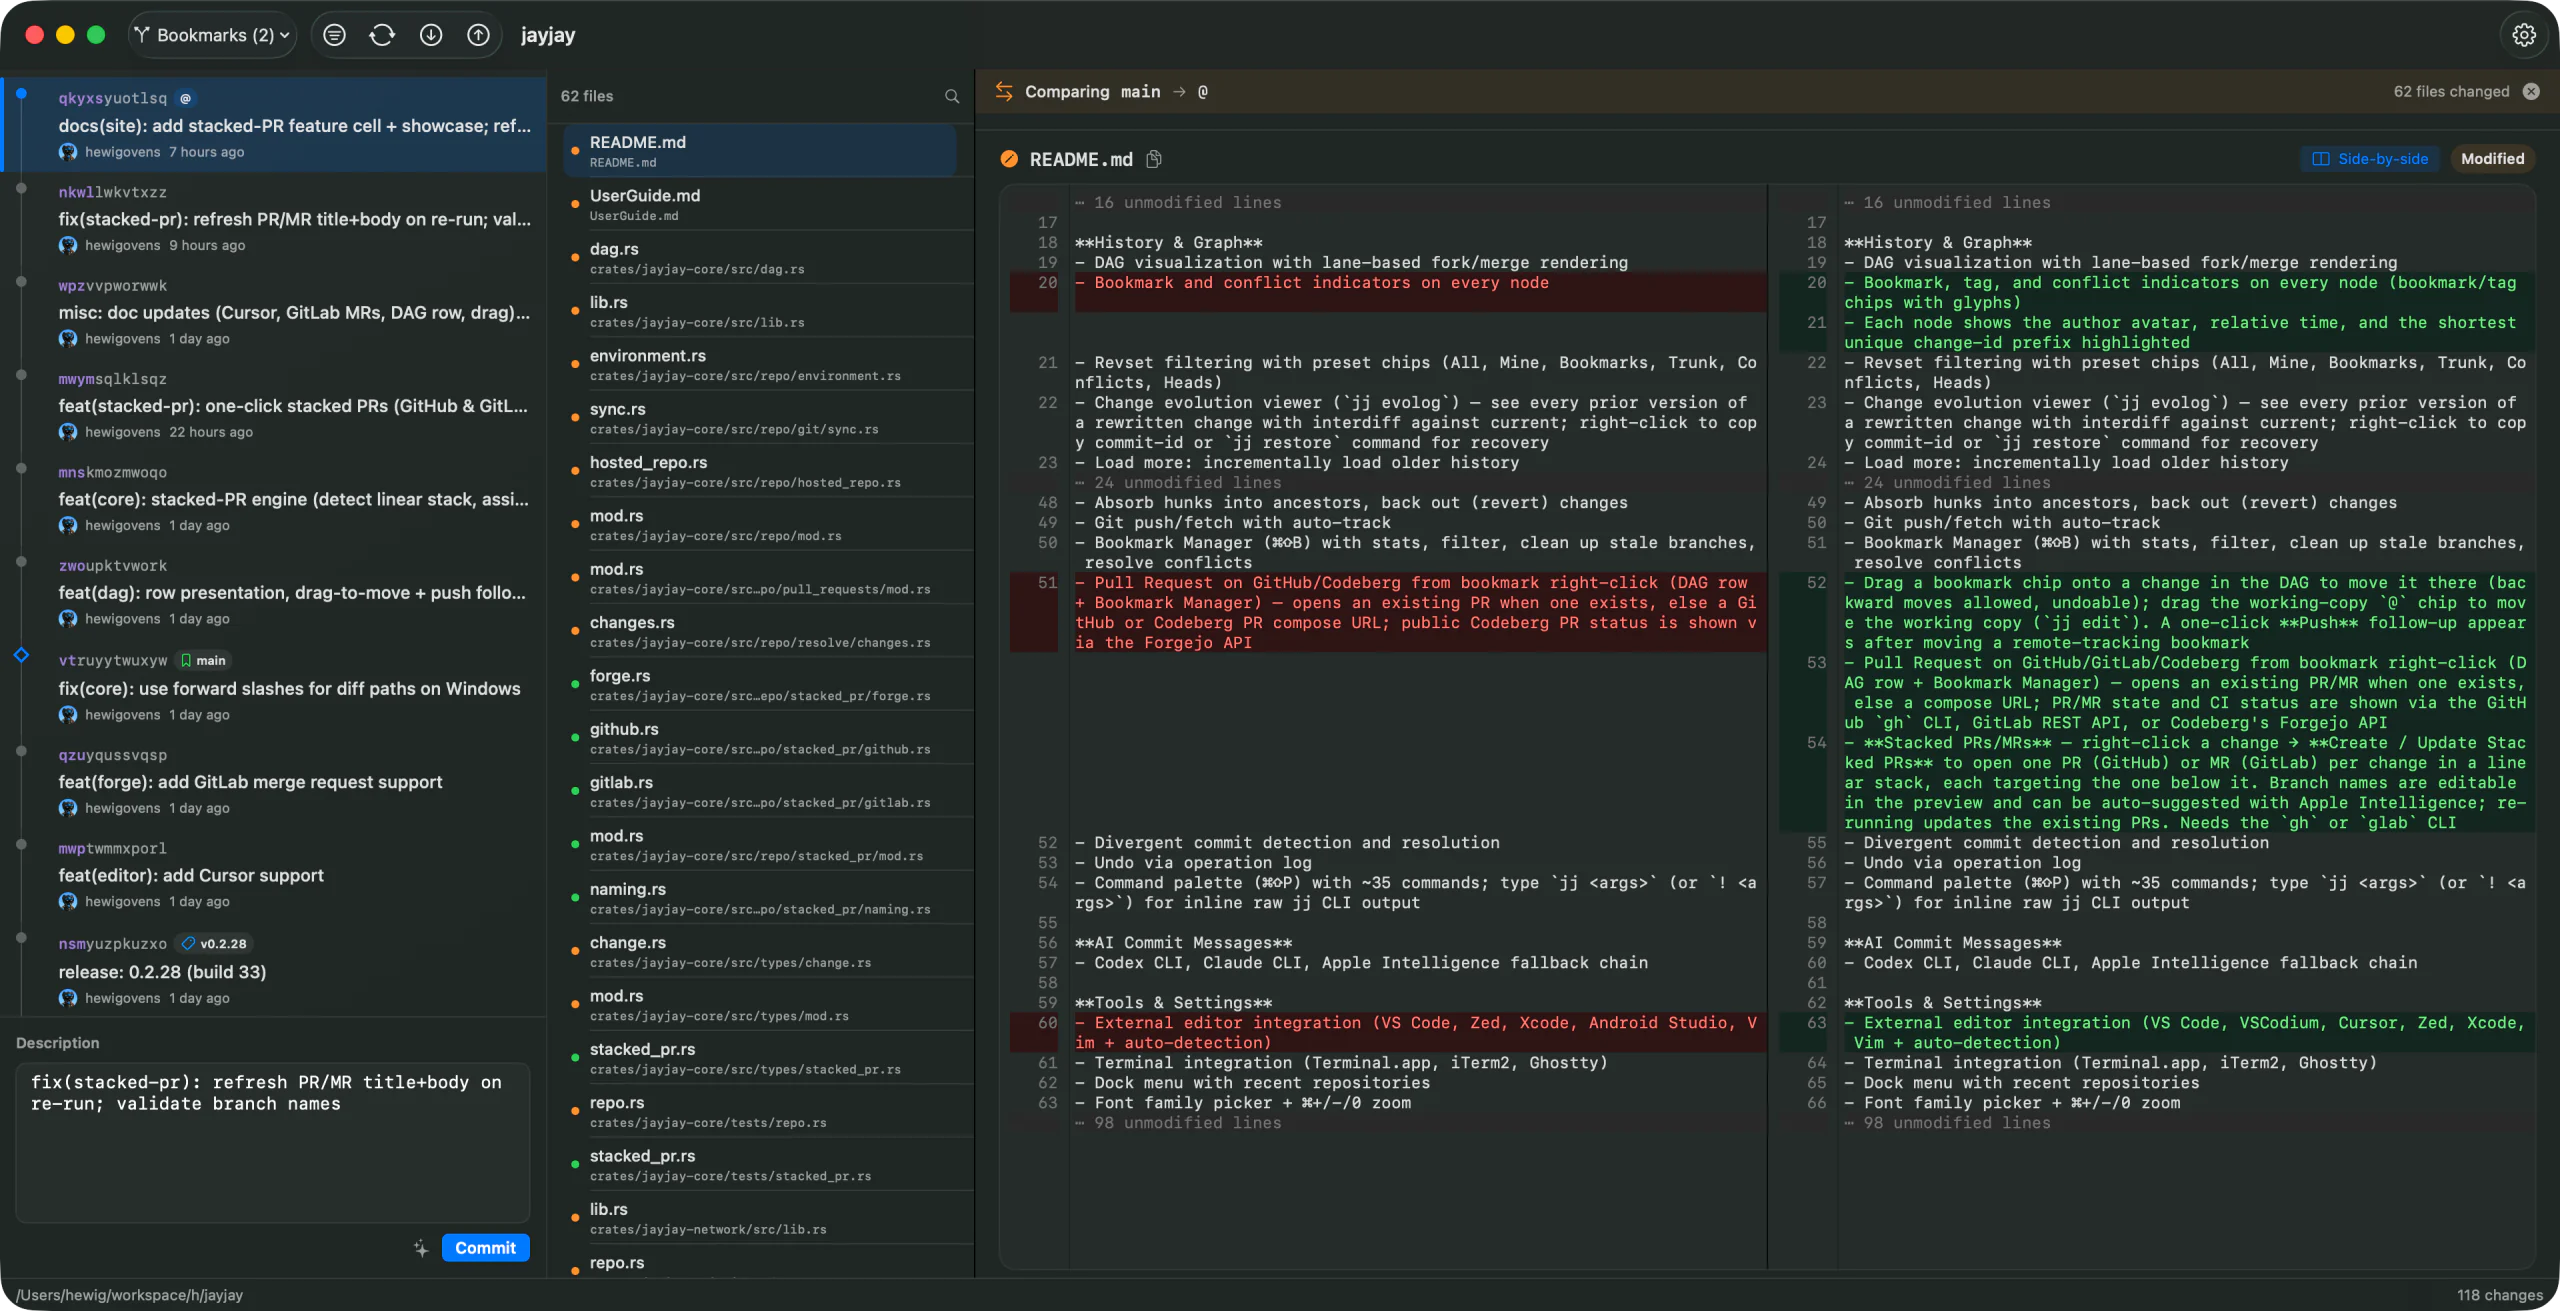Screen dimensions: 2560x1311
Task: Open lib.rs under jayjay-network in files list
Action: (761, 1218)
